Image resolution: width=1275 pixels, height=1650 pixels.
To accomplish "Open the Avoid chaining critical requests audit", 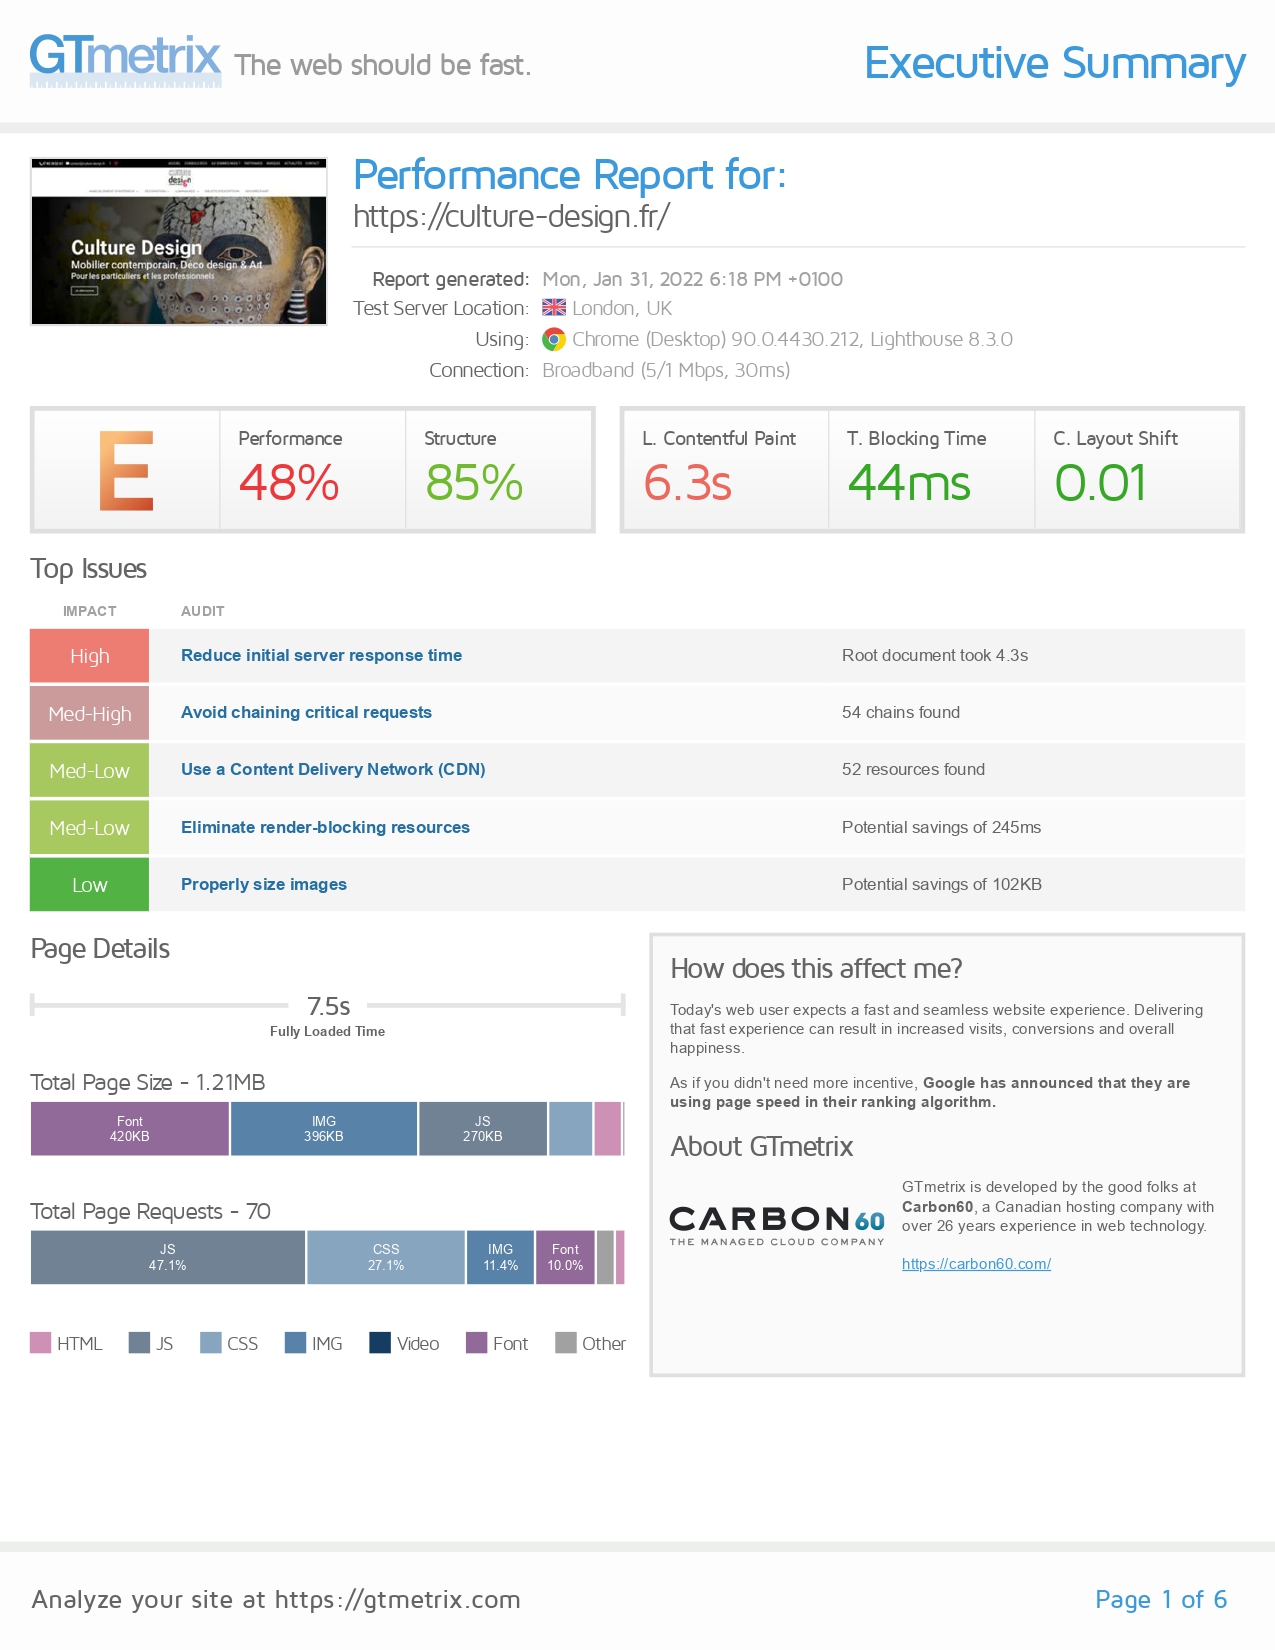I will coord(306,713).
